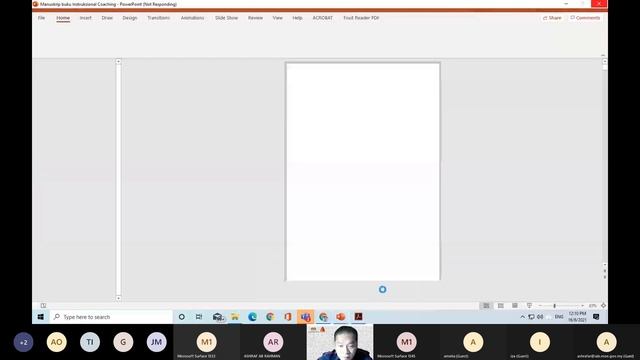Click the ENG language indicator
The width and height of the screenshot is (640, 360).
point(559,317)
